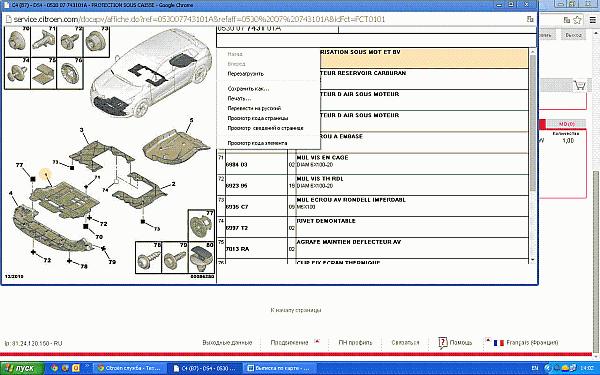
Task: Choose 'Перезагрузить' in the context menu
Action: click(246, 74)
